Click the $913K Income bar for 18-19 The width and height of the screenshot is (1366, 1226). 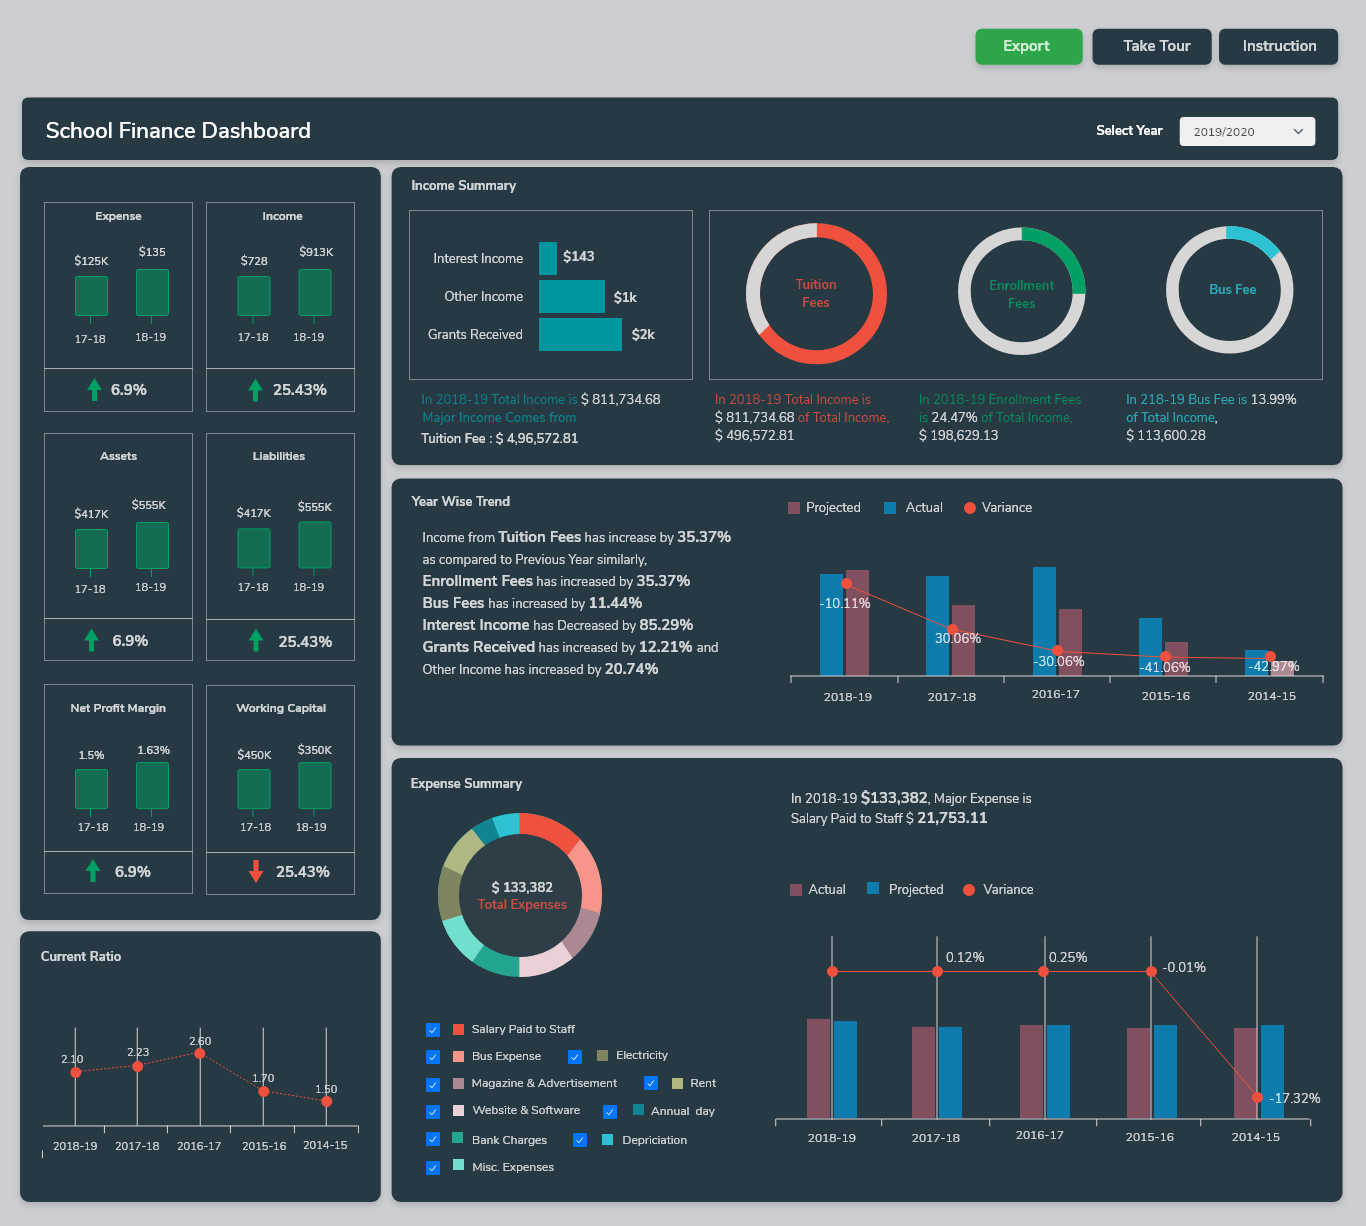tap(315, 292)
